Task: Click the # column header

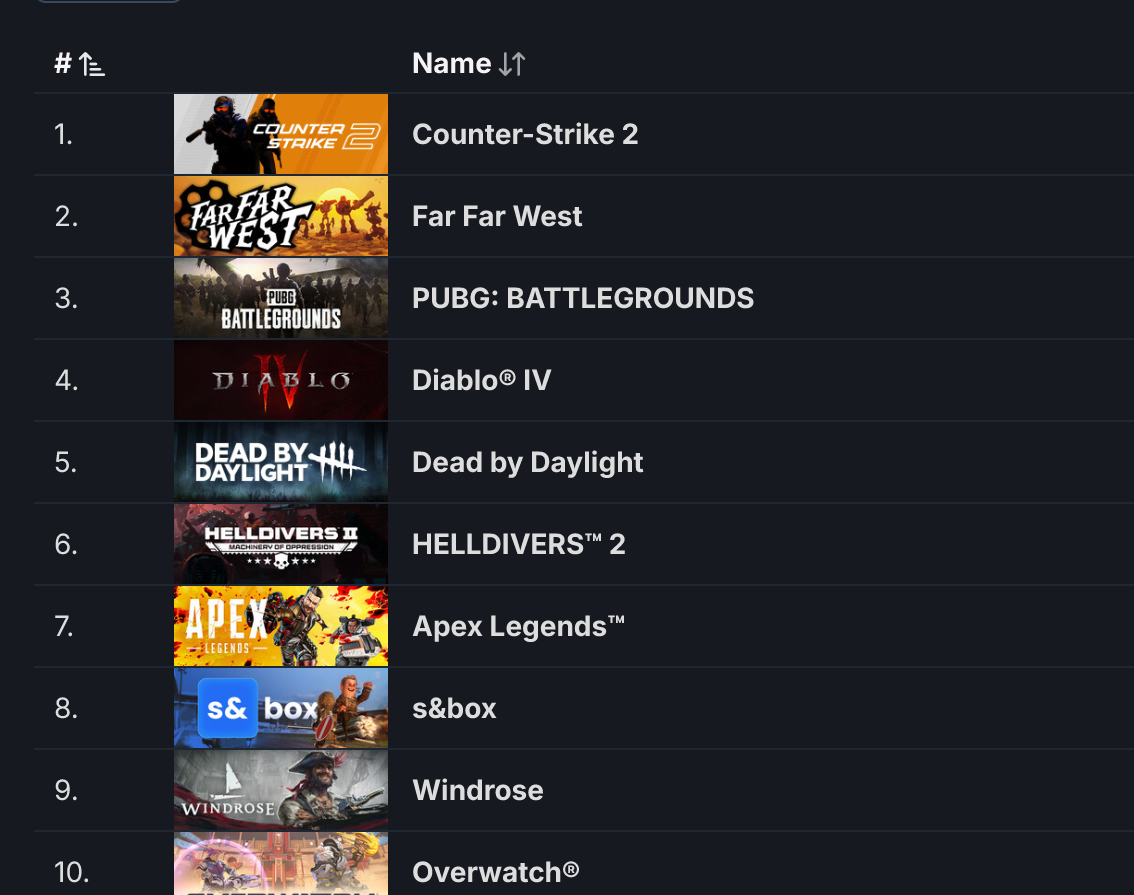Action: [x=62, y=62]
